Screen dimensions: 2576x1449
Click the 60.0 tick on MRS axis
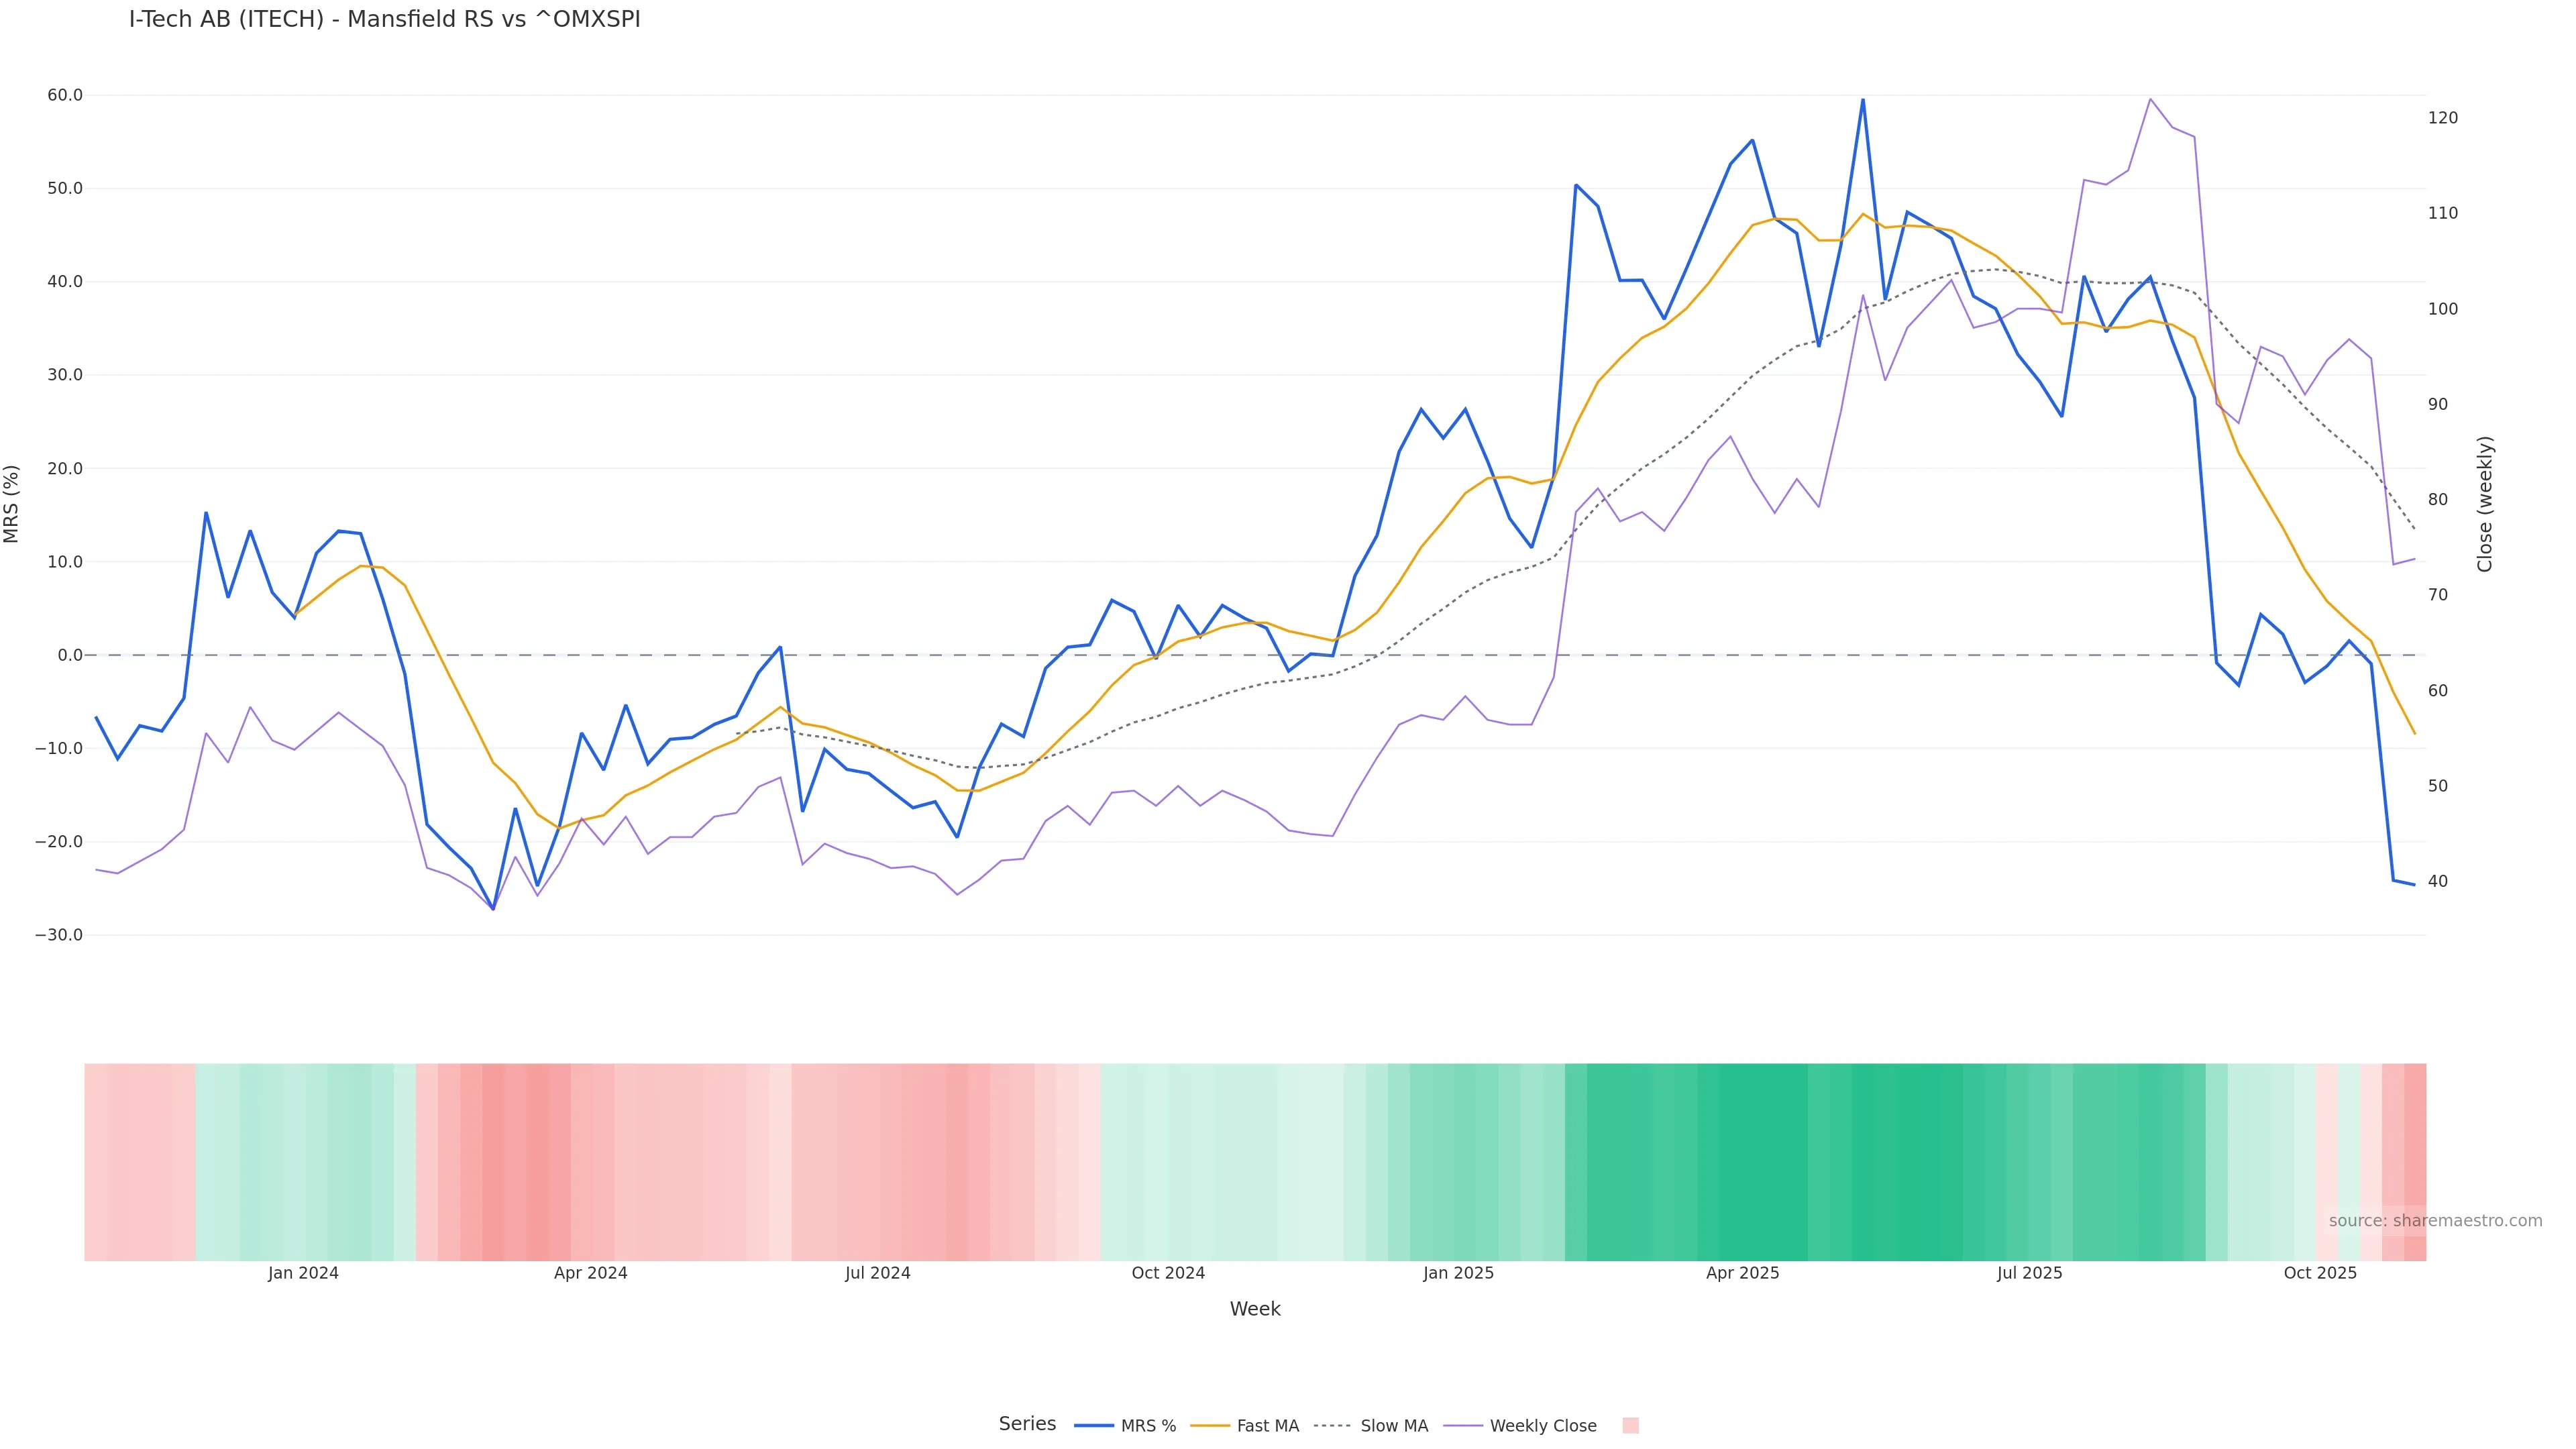pos(65,95)
